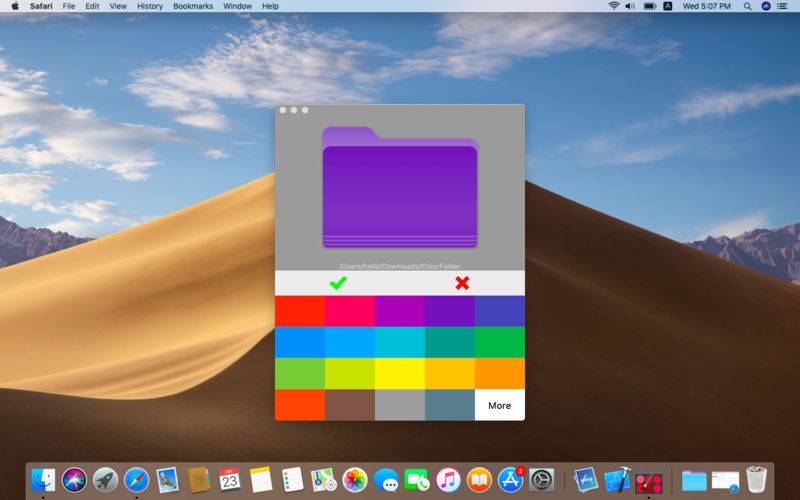
Task: Open Siri from the menu bar
Action: [x=766, y=6]
